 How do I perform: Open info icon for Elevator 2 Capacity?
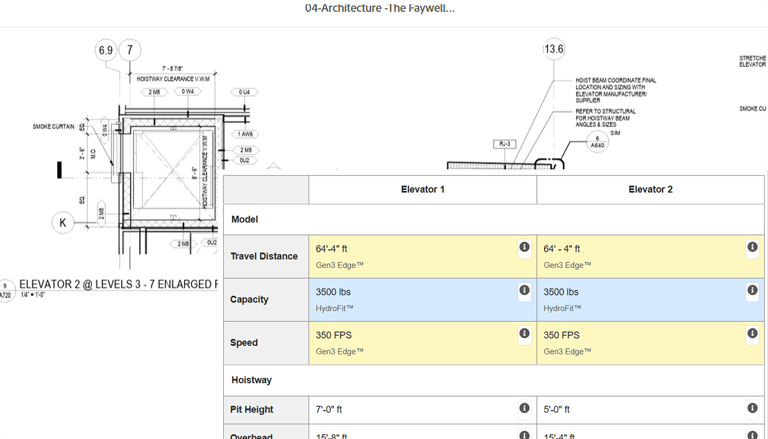coord(752,290)
